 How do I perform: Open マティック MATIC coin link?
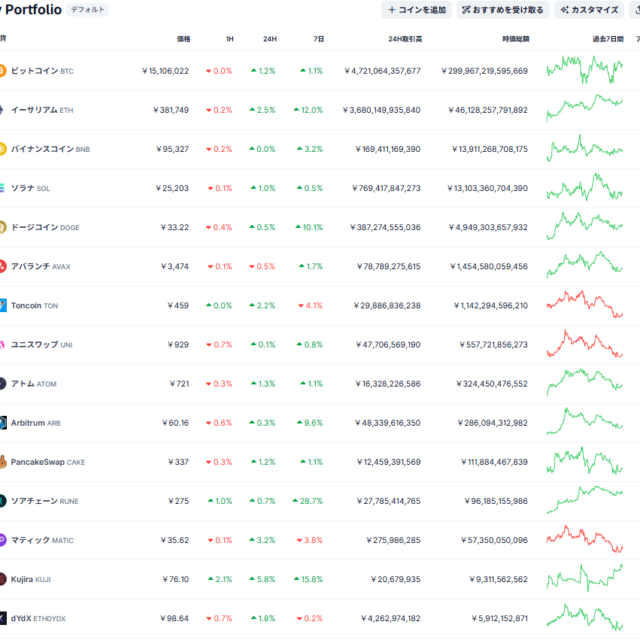(42, 540)
